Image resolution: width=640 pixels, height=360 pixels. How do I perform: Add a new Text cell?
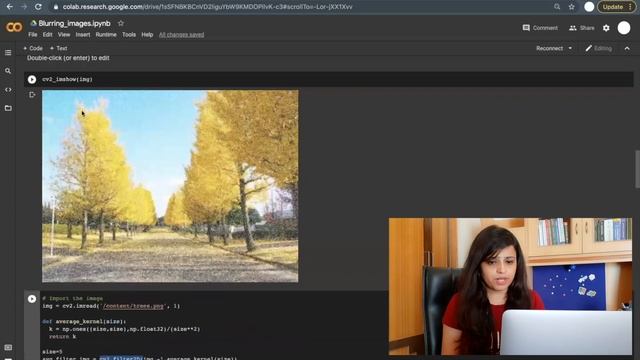(58, 48)
